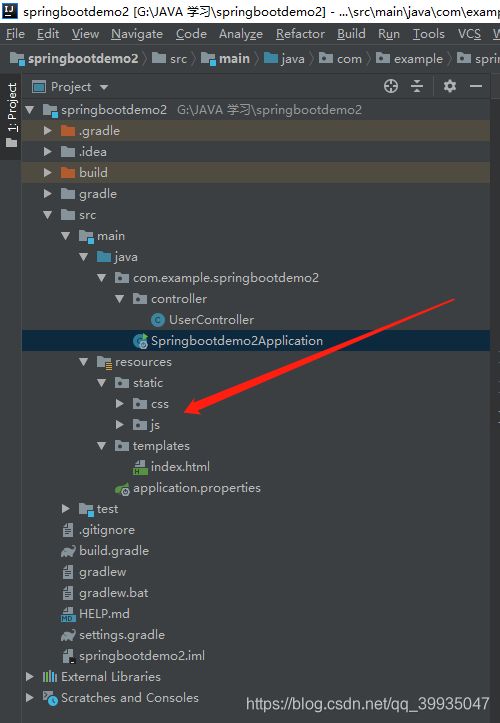Expand External Libraries node
The width and height of the screenshot is (500, 723).
[30, 677]
